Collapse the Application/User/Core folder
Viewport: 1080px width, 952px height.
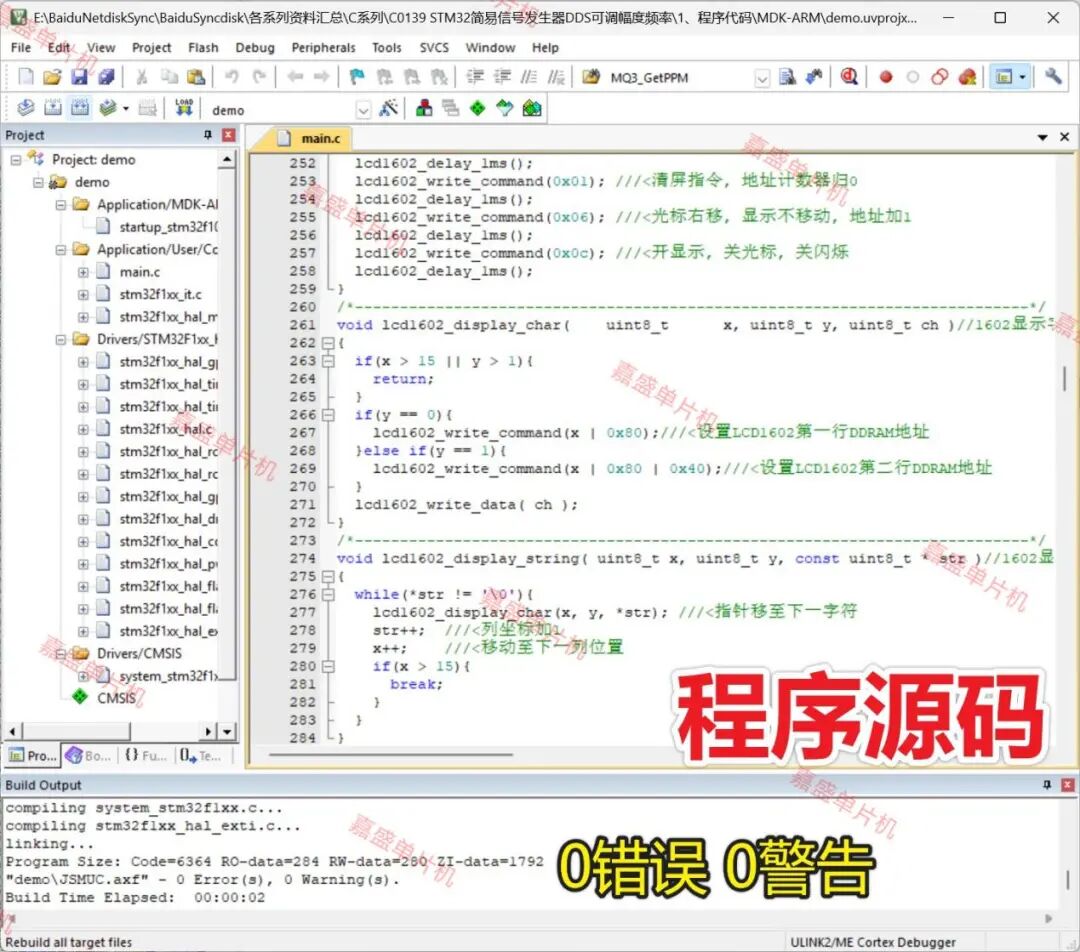pyautogui.click(x=61, y=249)
